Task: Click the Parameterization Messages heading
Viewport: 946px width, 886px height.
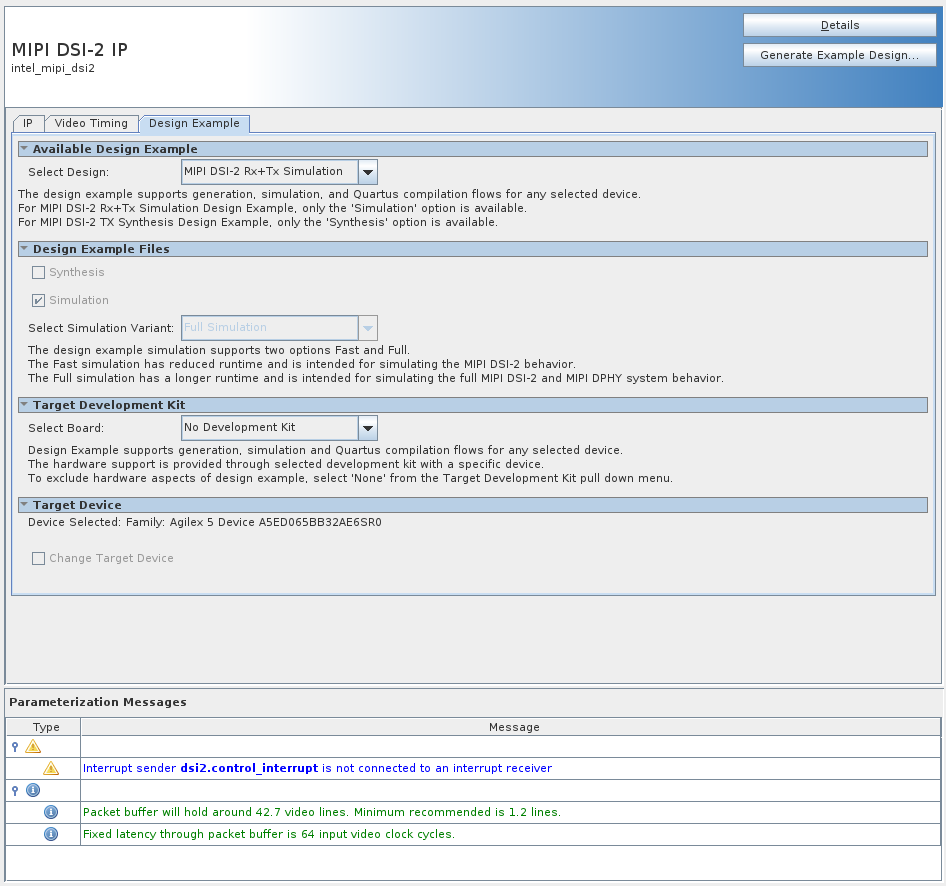Action: [x=98, y=702]
